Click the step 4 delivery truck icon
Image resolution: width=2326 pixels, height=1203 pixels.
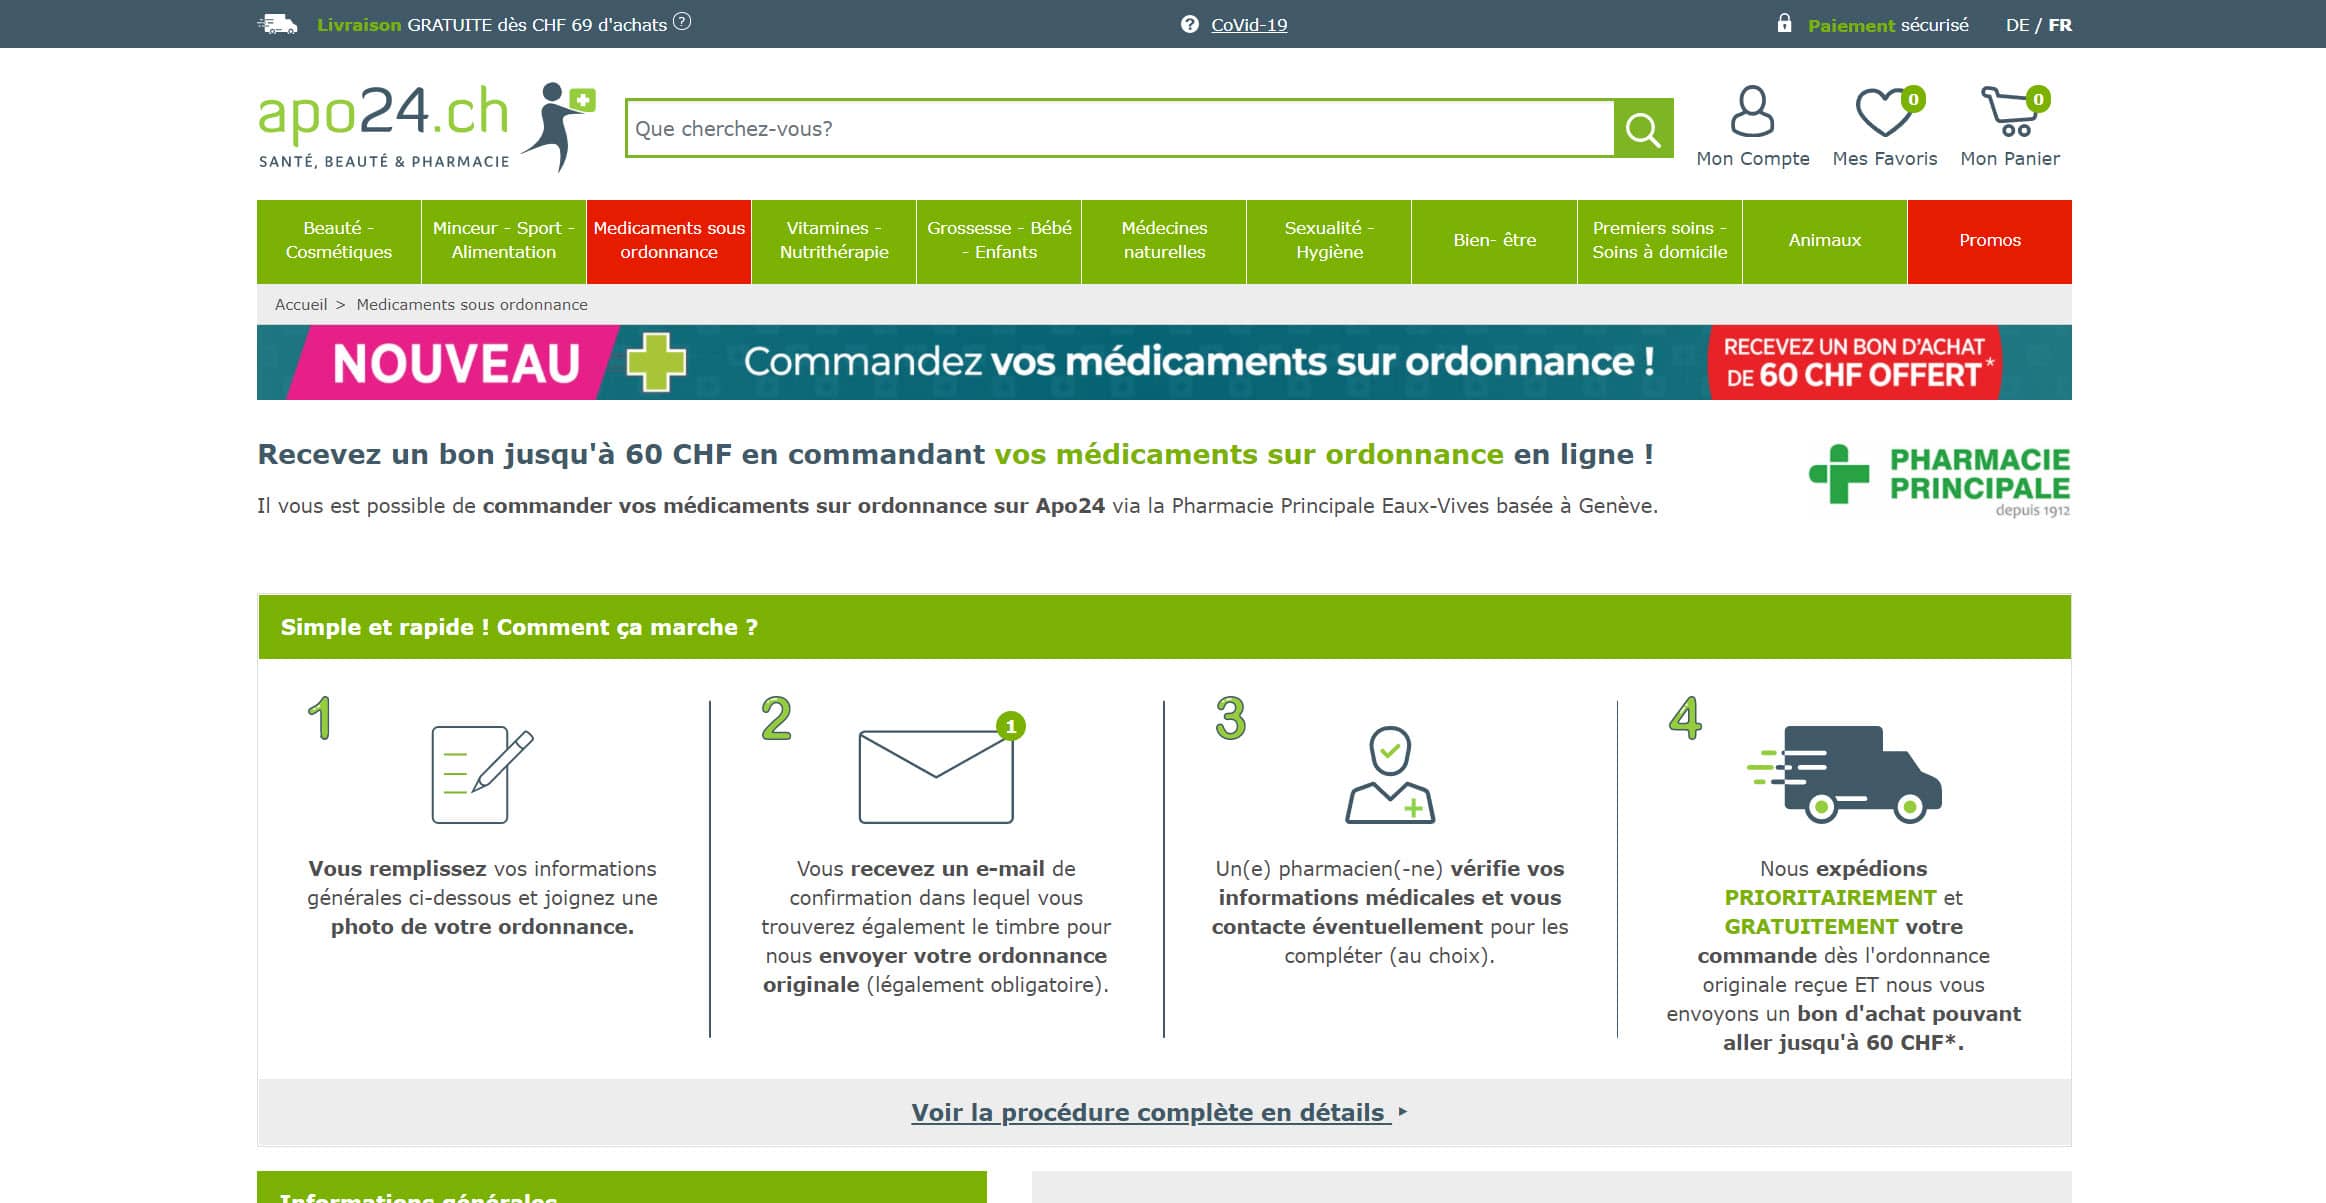coord(1844,775)
